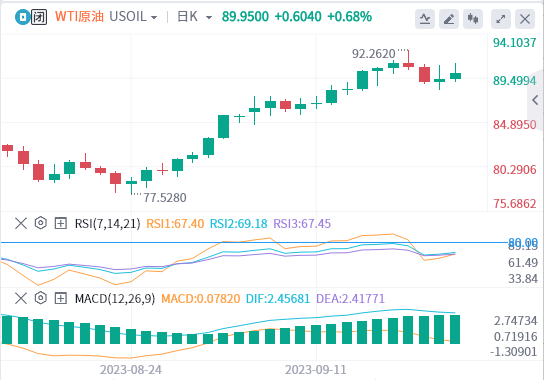Expand the chart to fullscreen
Screen dimensions: 544x380
[501, 19]
